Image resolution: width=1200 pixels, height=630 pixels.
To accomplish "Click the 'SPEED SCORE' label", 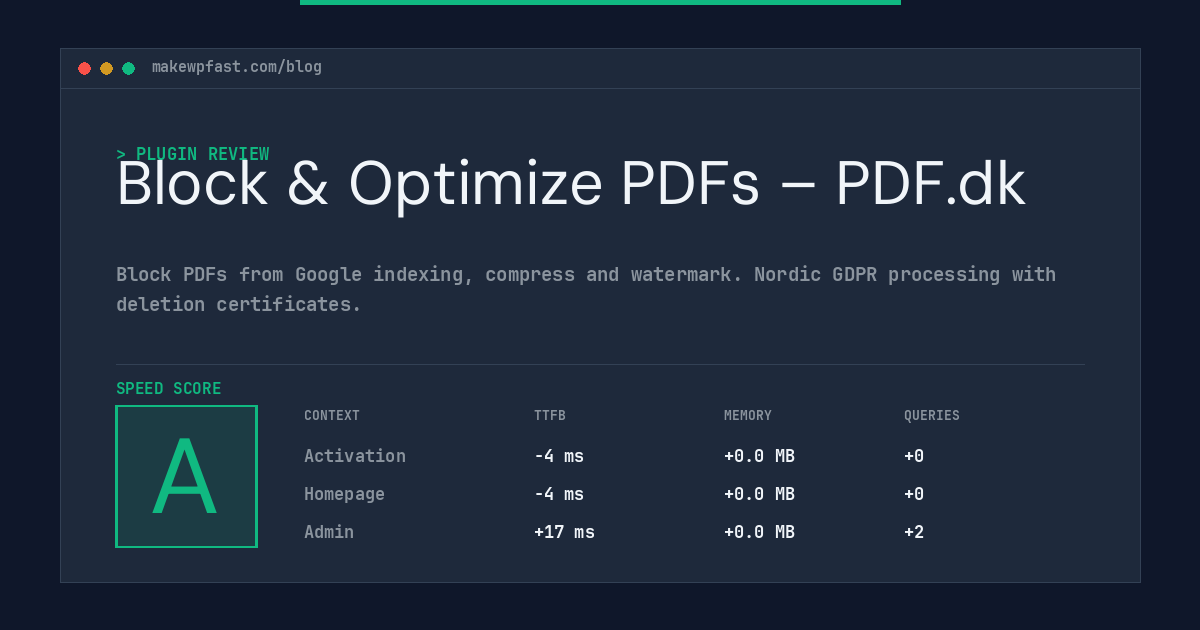I will tap(169, 389).
